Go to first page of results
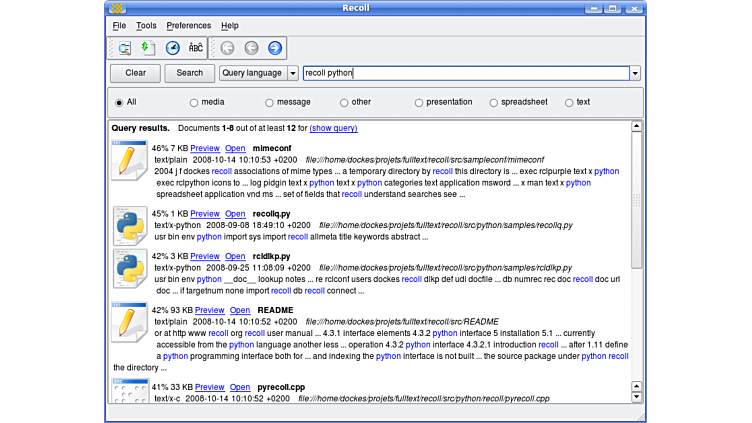The width and height of the screenshot is (752, 423). (227, 48)
